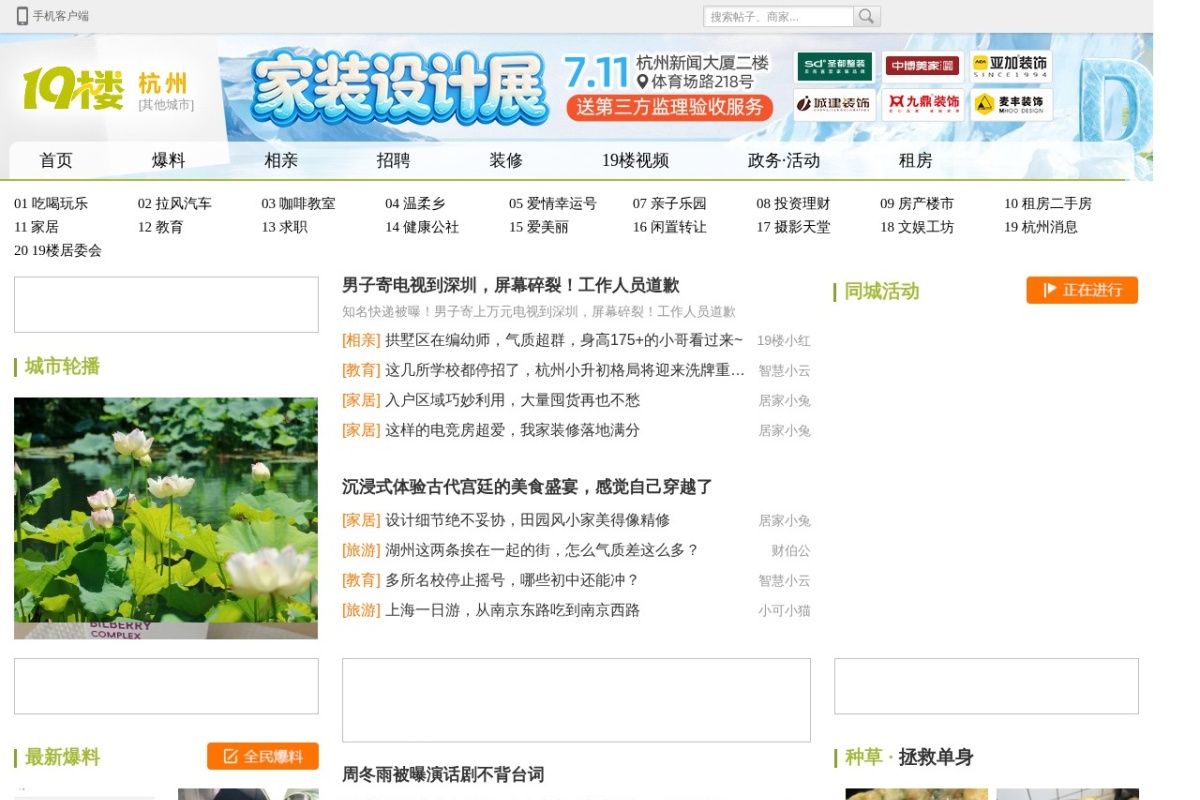
Task: Open the 20 19楼居委会 board link
Action: click(58, 251)
